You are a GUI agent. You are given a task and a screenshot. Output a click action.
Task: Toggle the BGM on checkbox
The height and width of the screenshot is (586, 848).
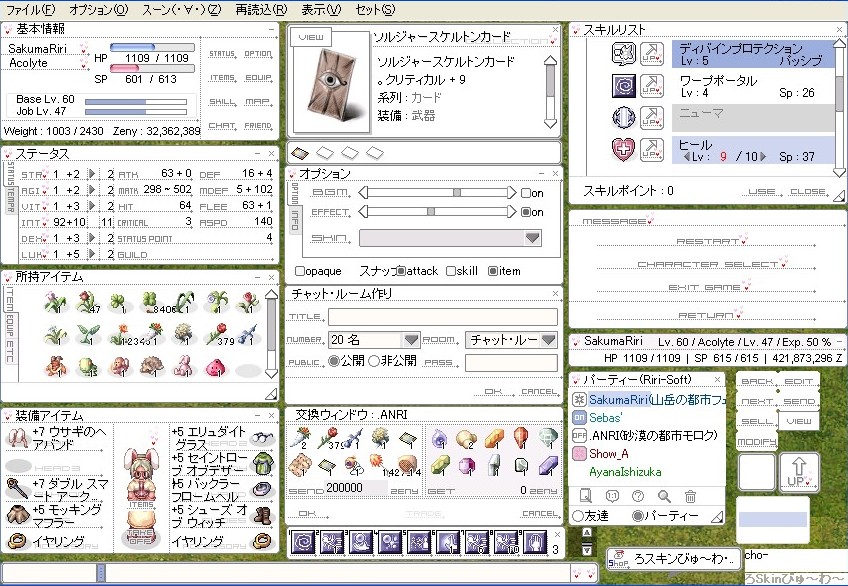(526, 193)
